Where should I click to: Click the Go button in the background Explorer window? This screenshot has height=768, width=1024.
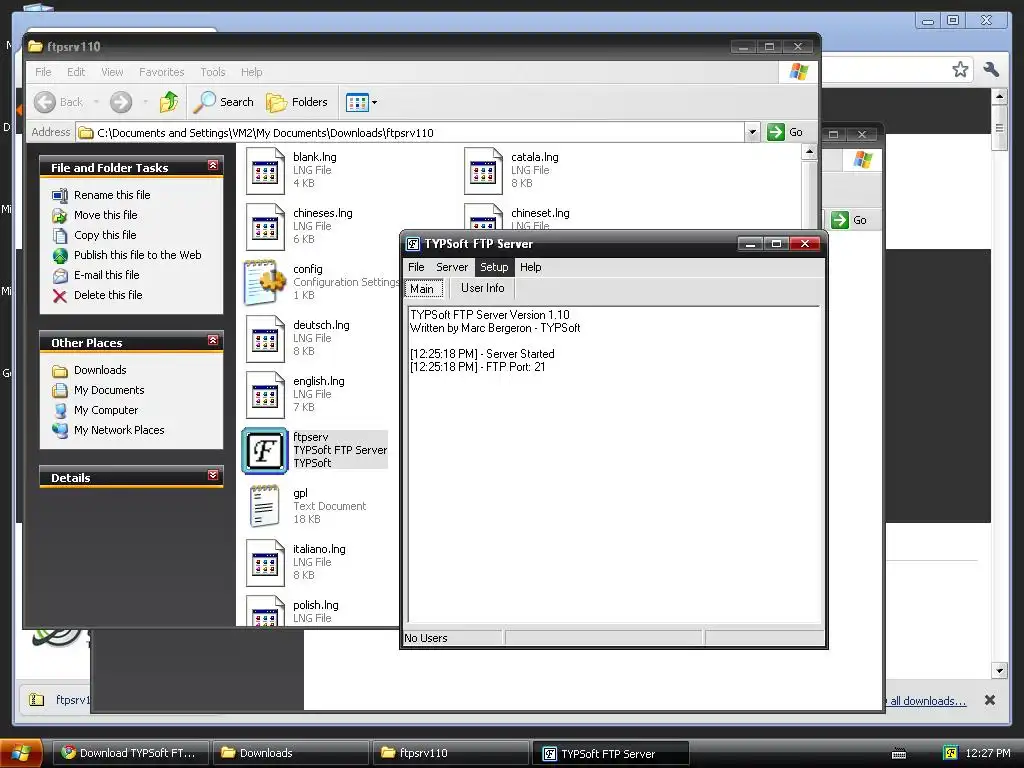(x=850, y=220)
